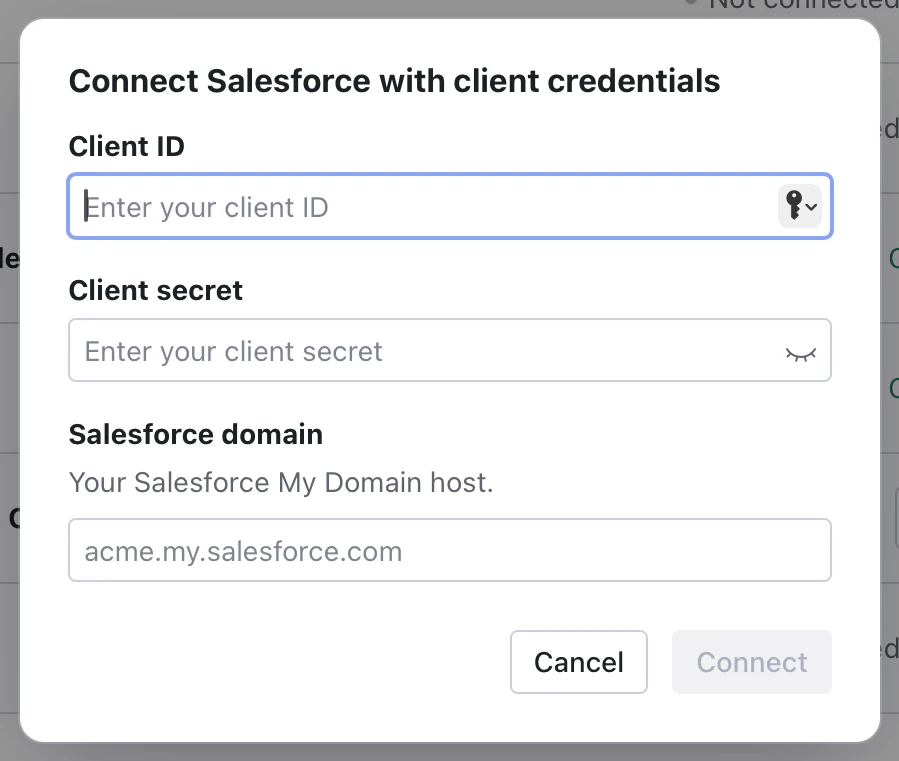This screenshot has width=899, height=761.
Task: Open the password manager key dropdown
Action: click(800, 206)
